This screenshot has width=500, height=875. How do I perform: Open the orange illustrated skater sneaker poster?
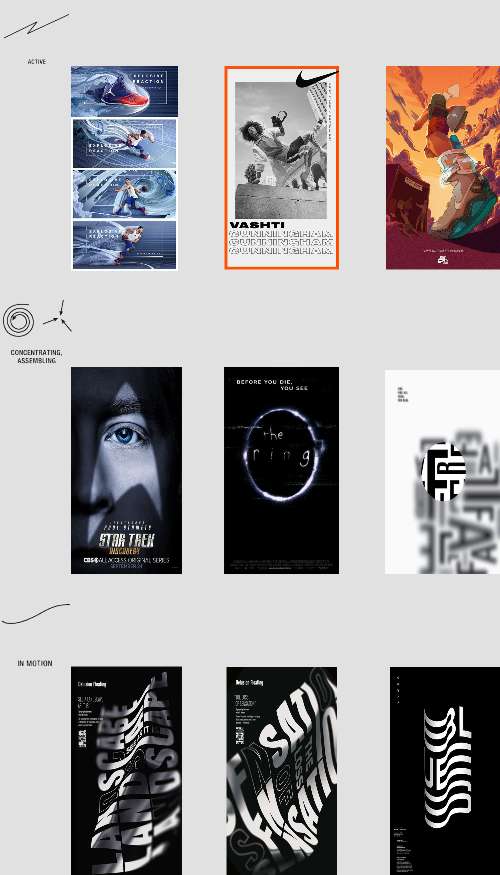[x=443, y=167]
